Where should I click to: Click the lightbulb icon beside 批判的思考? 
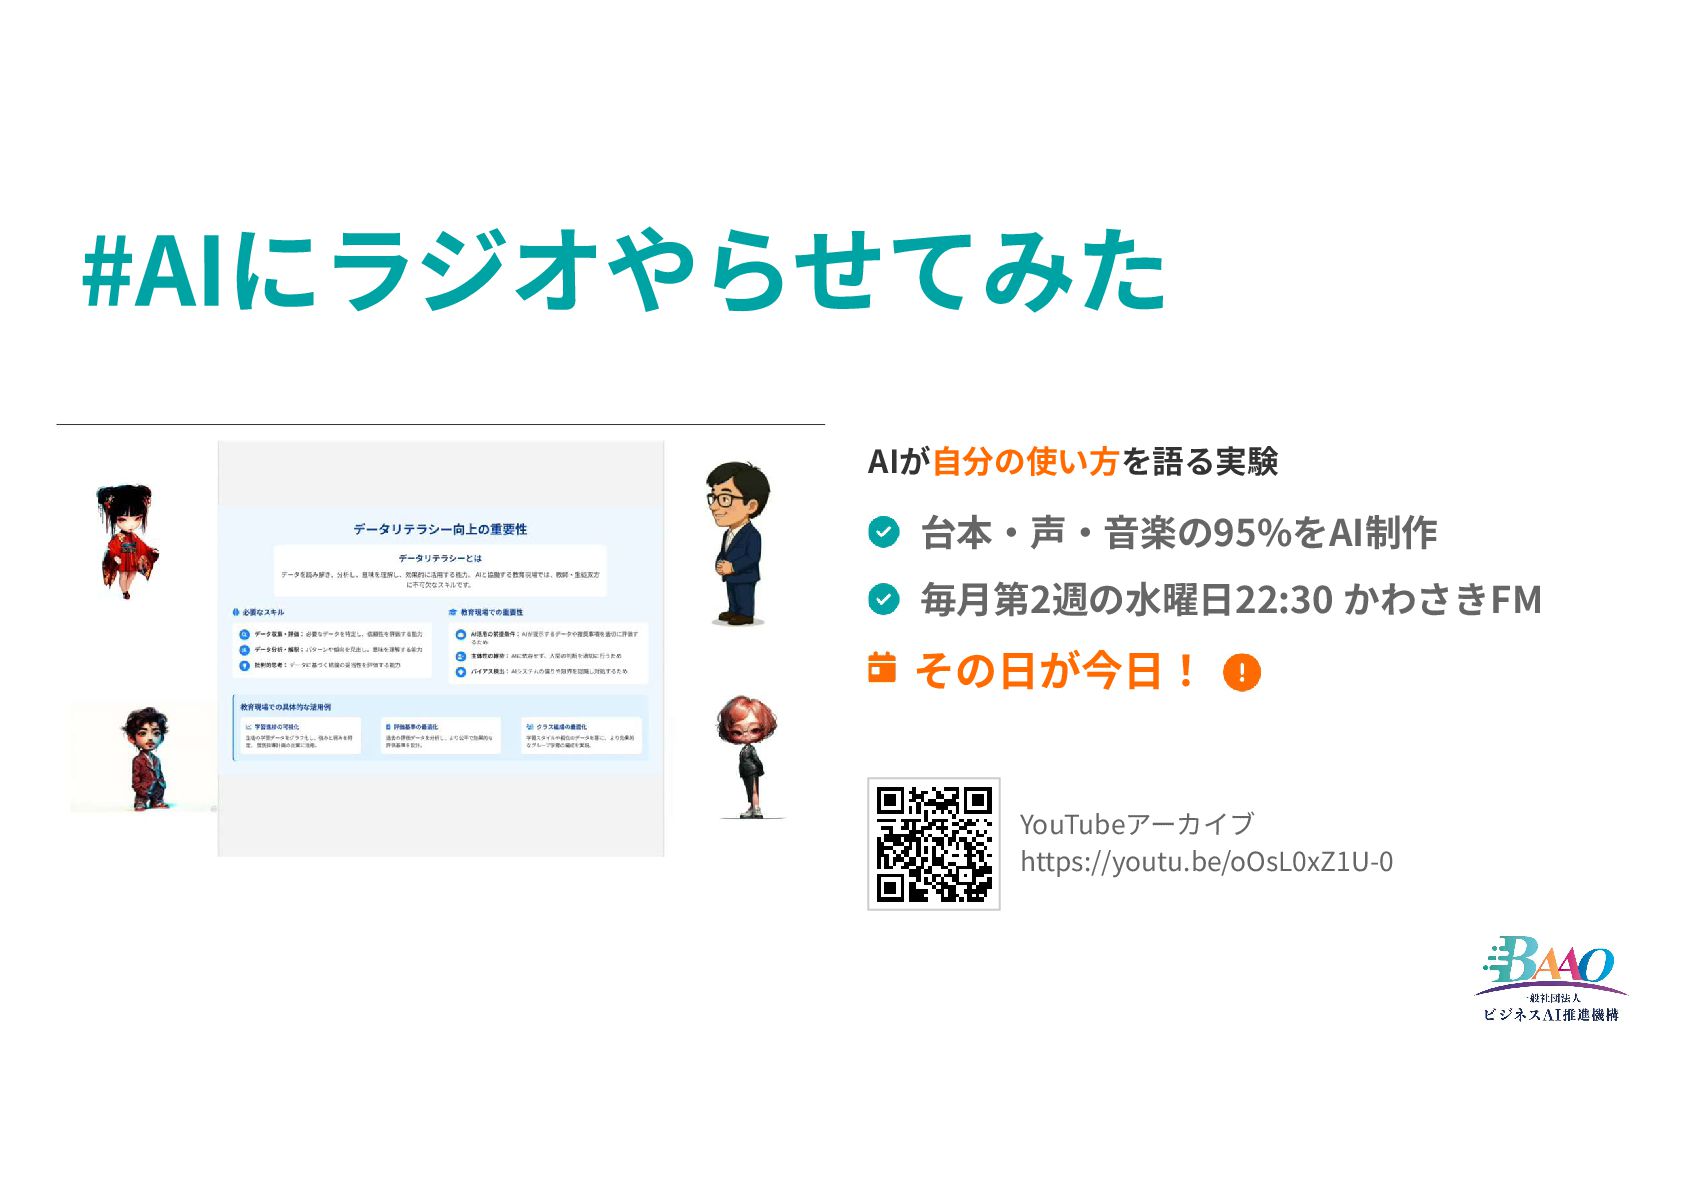tap(244, 665)
